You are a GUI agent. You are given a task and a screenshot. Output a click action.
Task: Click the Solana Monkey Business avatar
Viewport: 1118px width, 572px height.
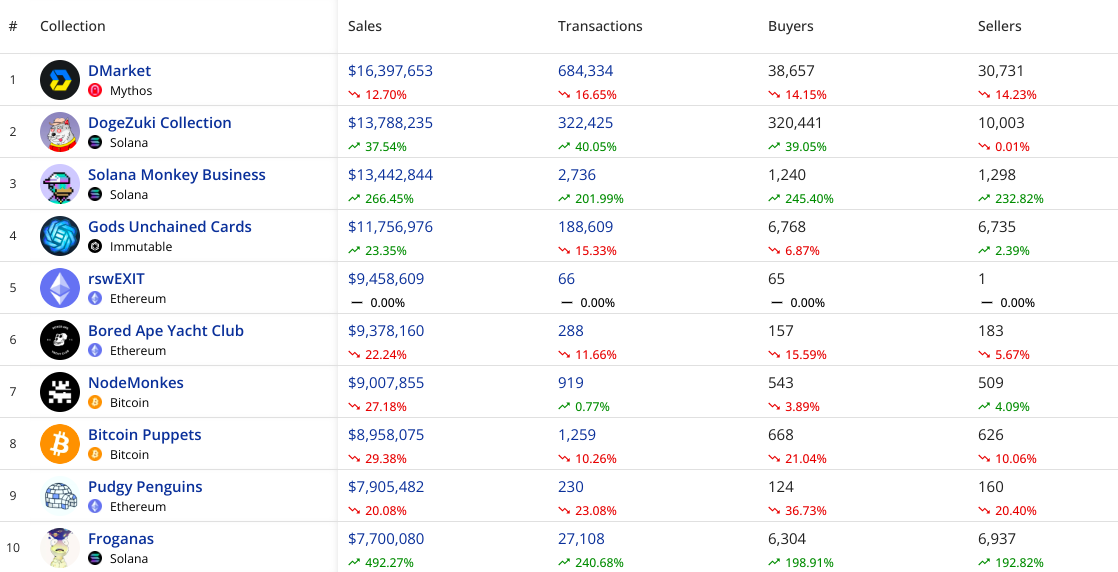[x=60, y=184]
